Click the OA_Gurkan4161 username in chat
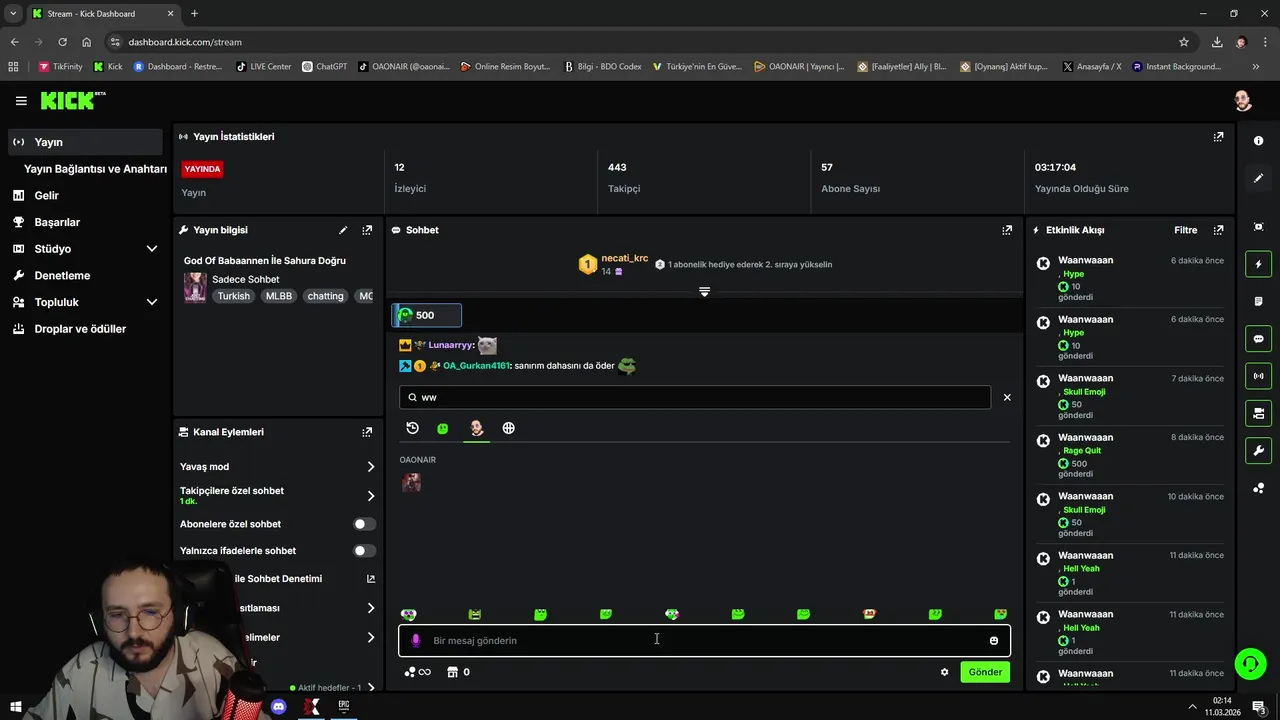 [476, 366]
